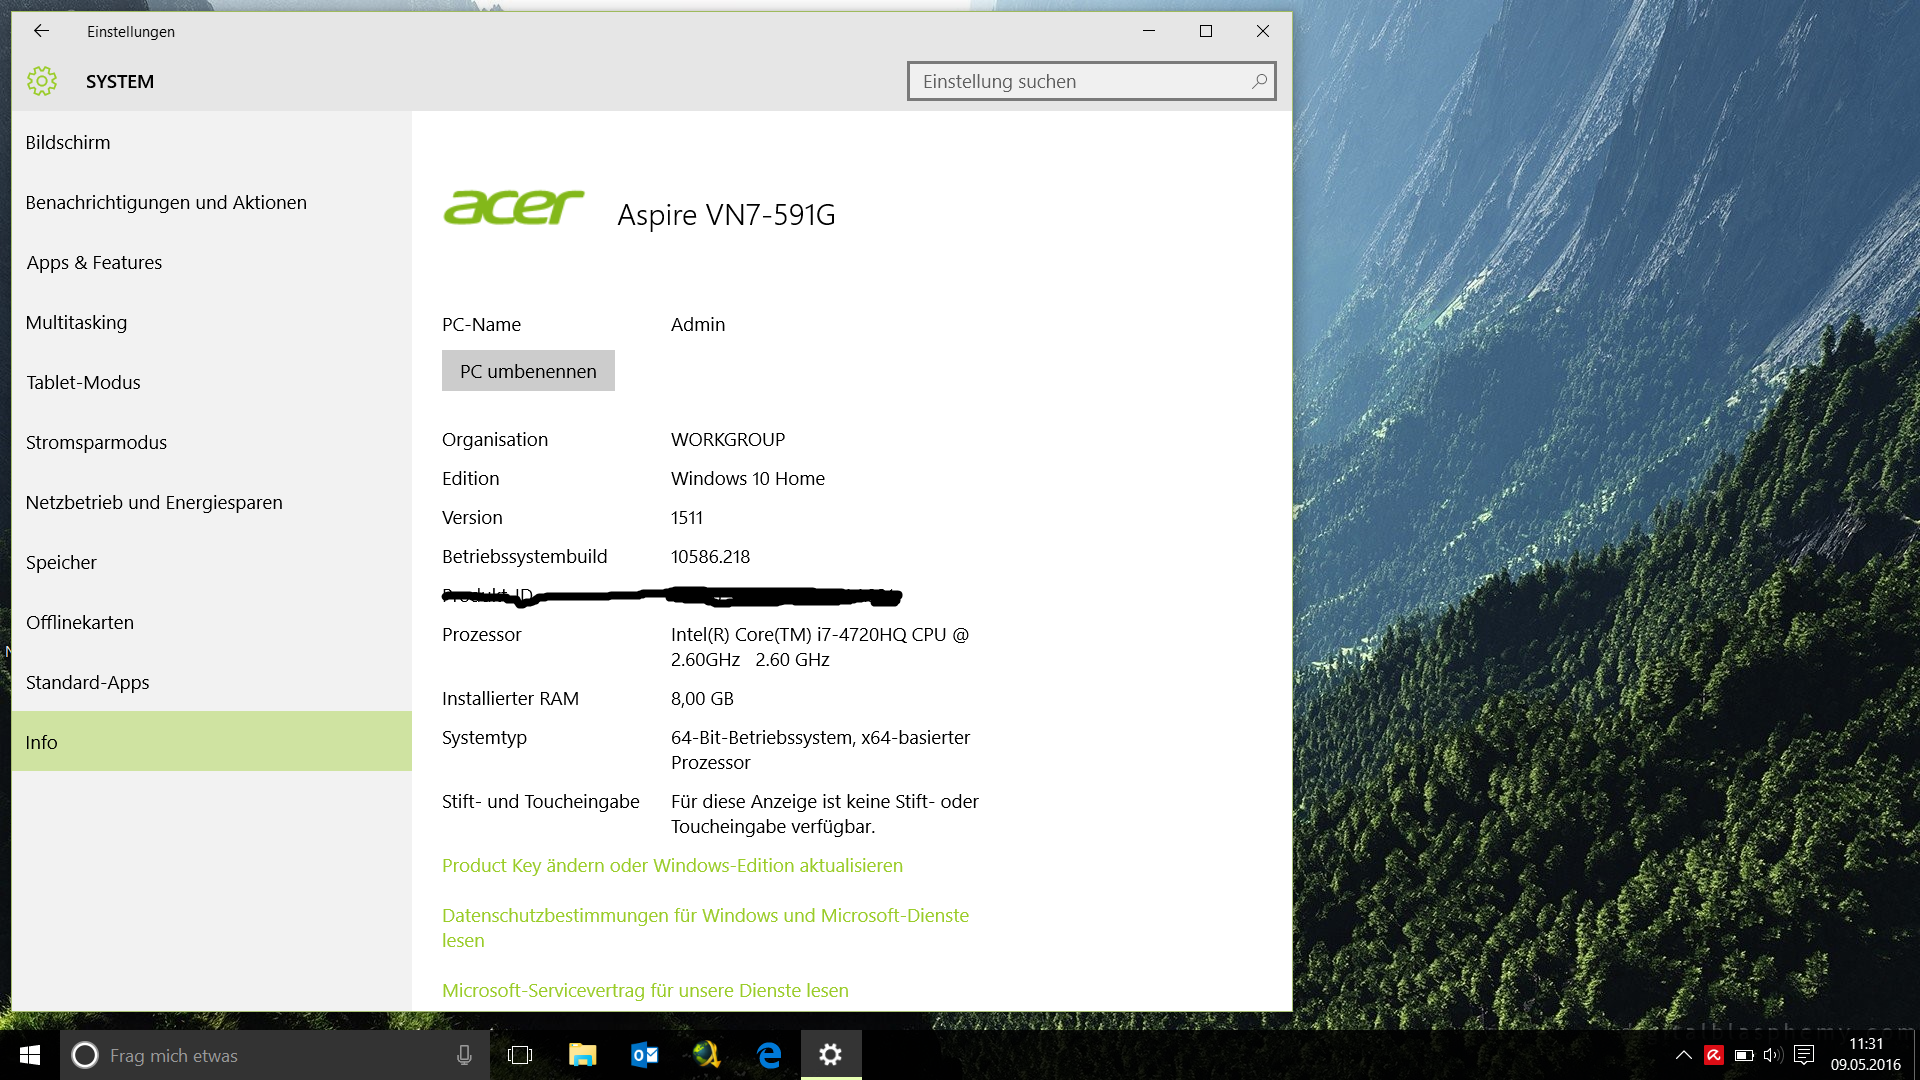Image resolution: width=1920 pixels, height=1080 pixels.
Task: Click the Cortana microphone icon
Action: [464, 1055]
